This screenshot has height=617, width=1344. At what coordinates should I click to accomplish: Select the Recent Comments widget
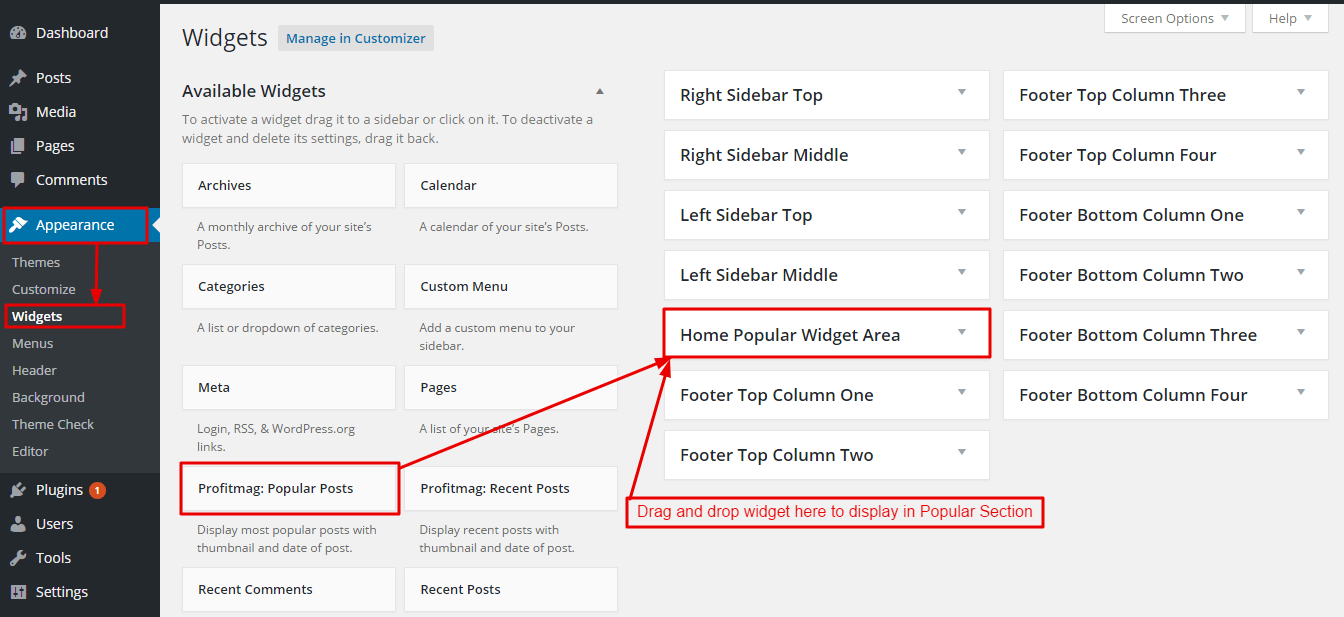click(x=289, y=590)
